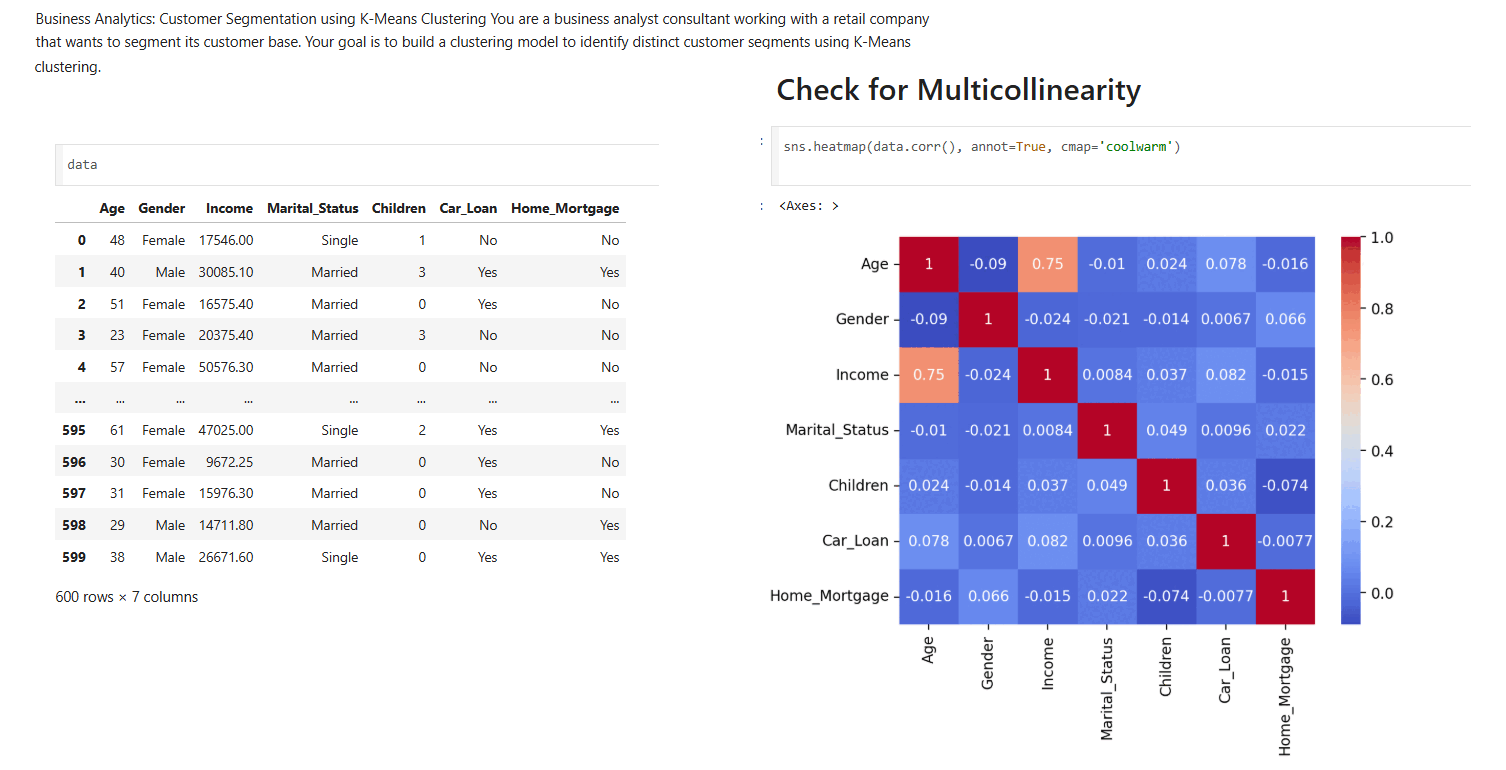The height and width of the screenshot is (770, 1506).
Task: Click the Children label on heatmap x-axis
Action: click(1166, 667)
